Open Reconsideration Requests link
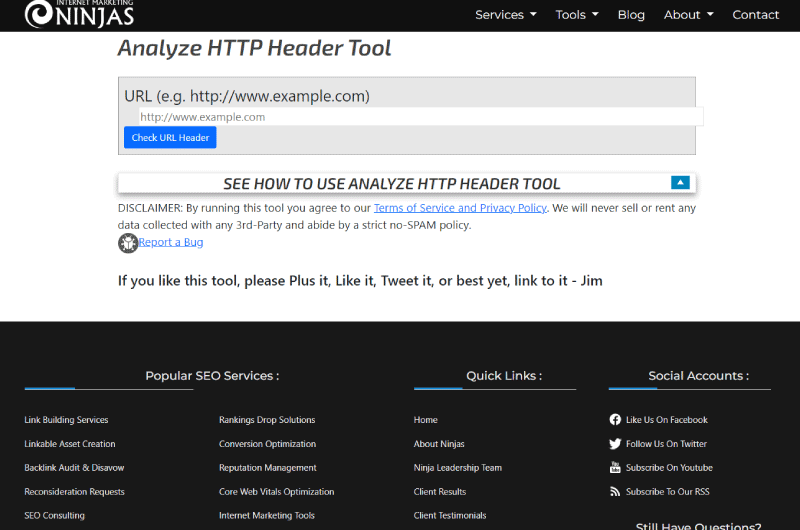 click(x=74, y=491)
